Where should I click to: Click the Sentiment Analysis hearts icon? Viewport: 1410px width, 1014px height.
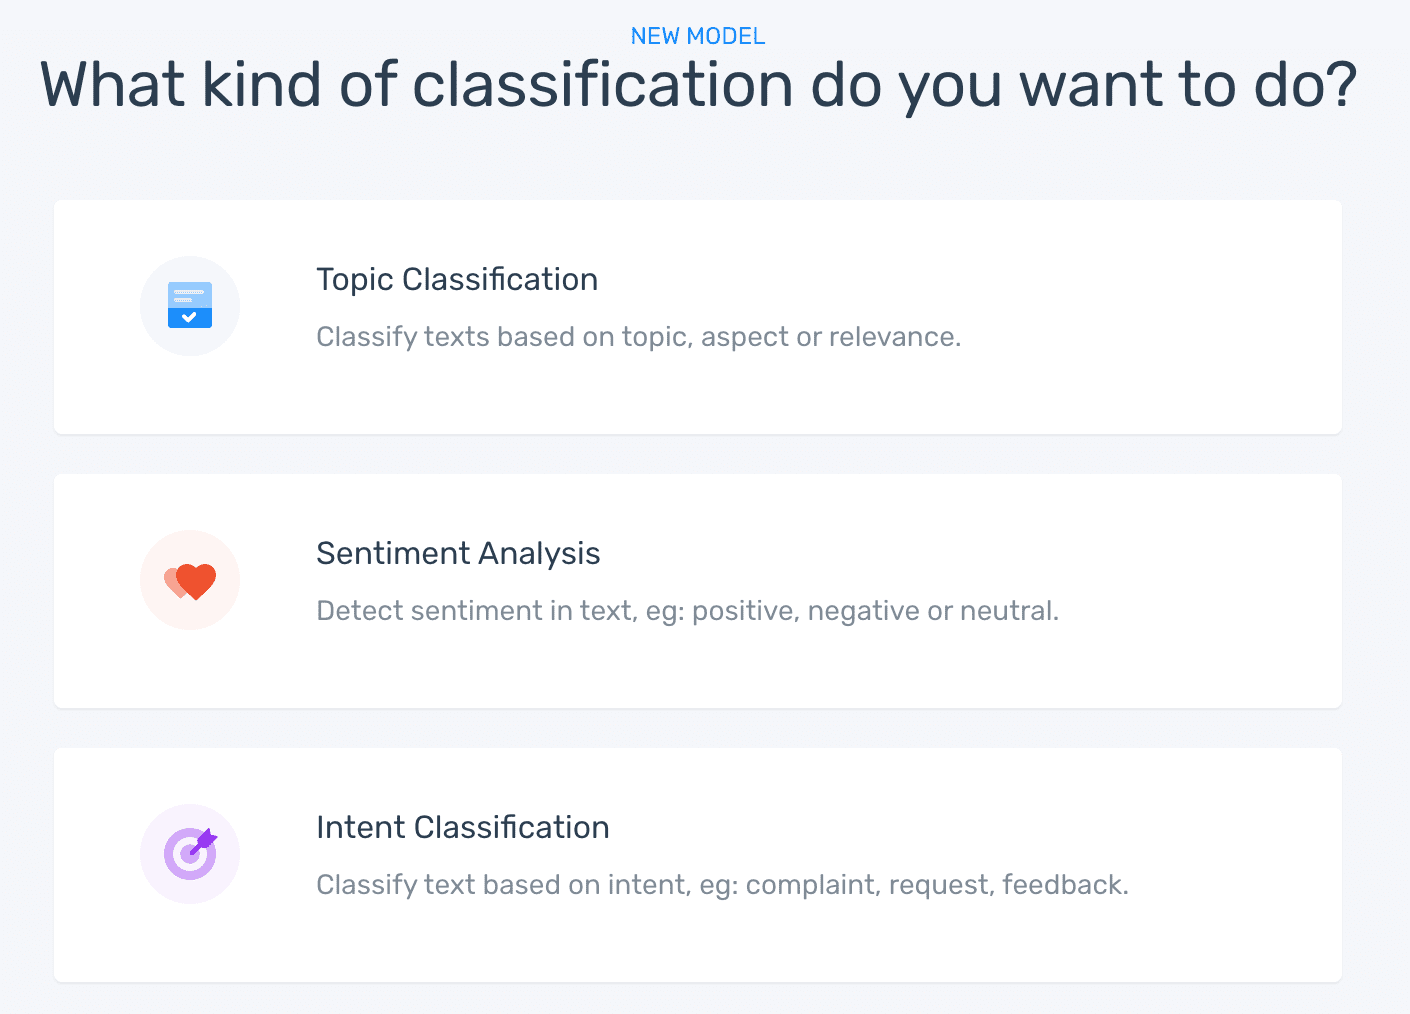[190, 580]
